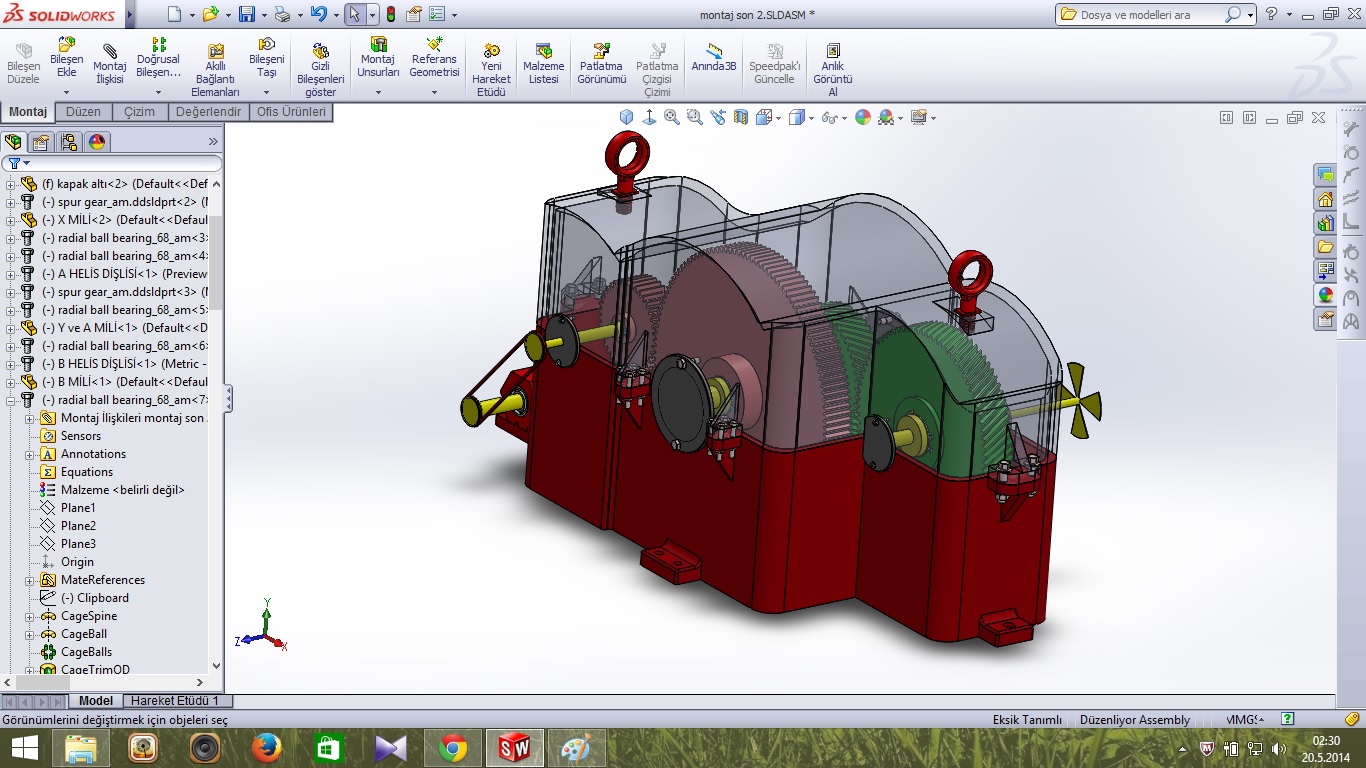The image size is (1366, 768).
Task: Select Plane1 in the feature tree
Action: [78, 508]
